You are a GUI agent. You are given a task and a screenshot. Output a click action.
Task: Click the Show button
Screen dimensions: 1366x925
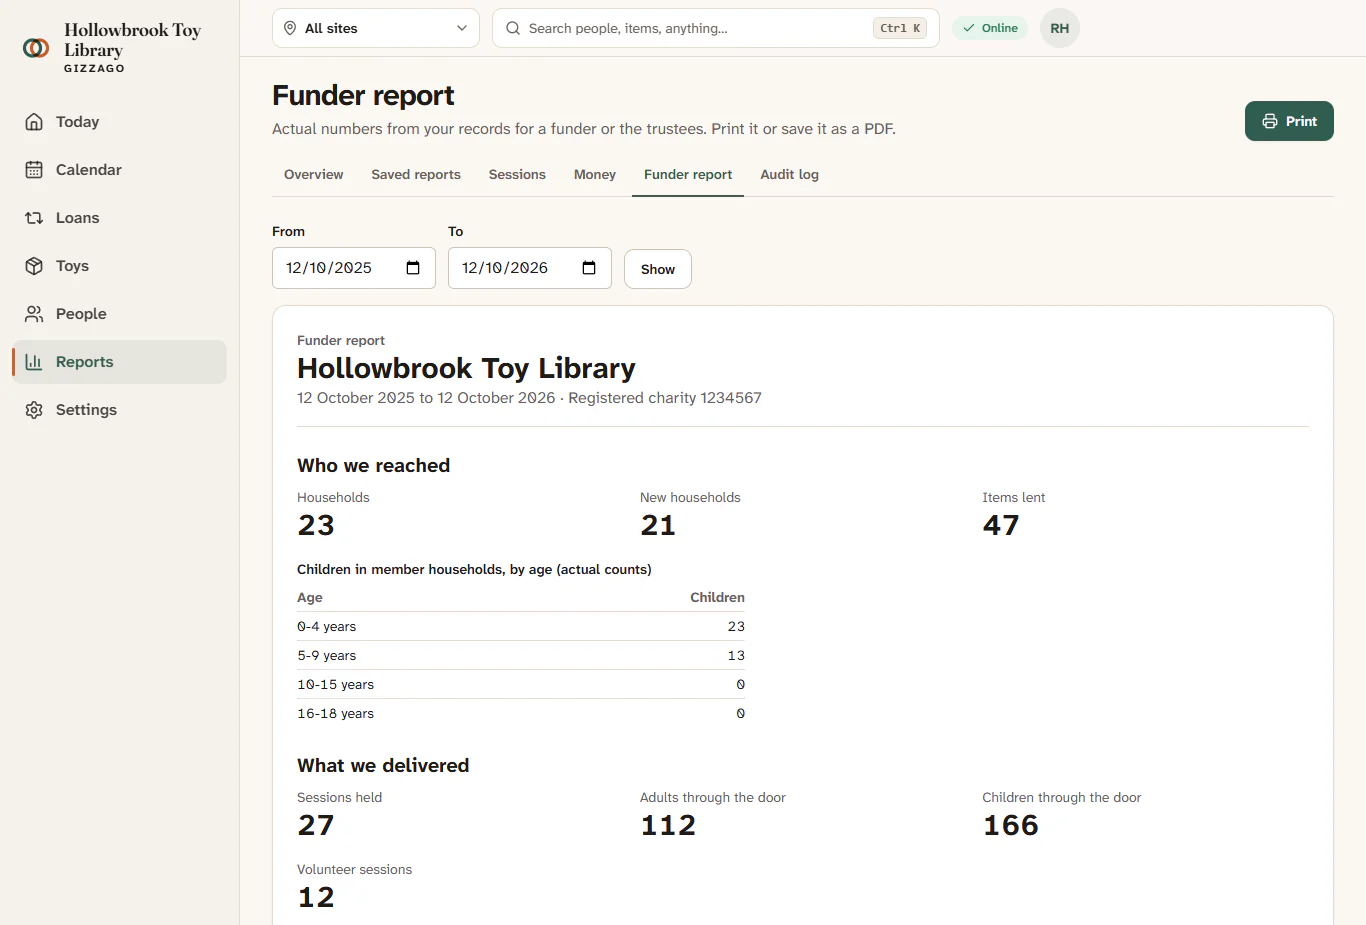tap(658, 269)
